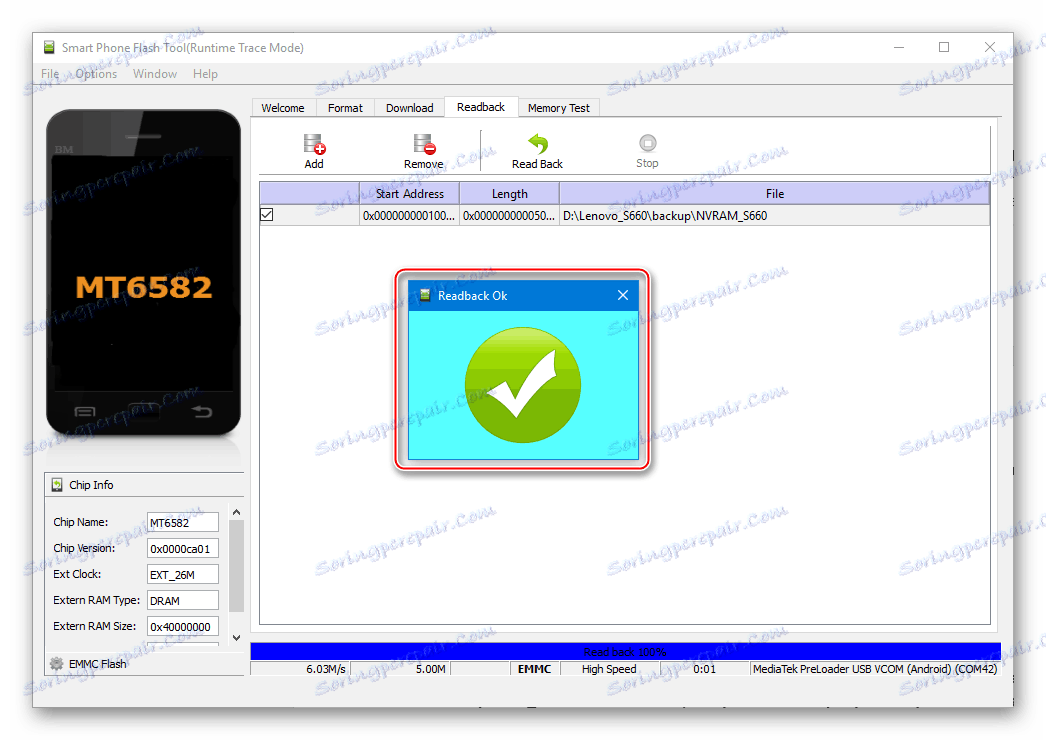Screen dimensions: 1046x740
Task: Open the Window menu
Action: (x=154, y=73)
